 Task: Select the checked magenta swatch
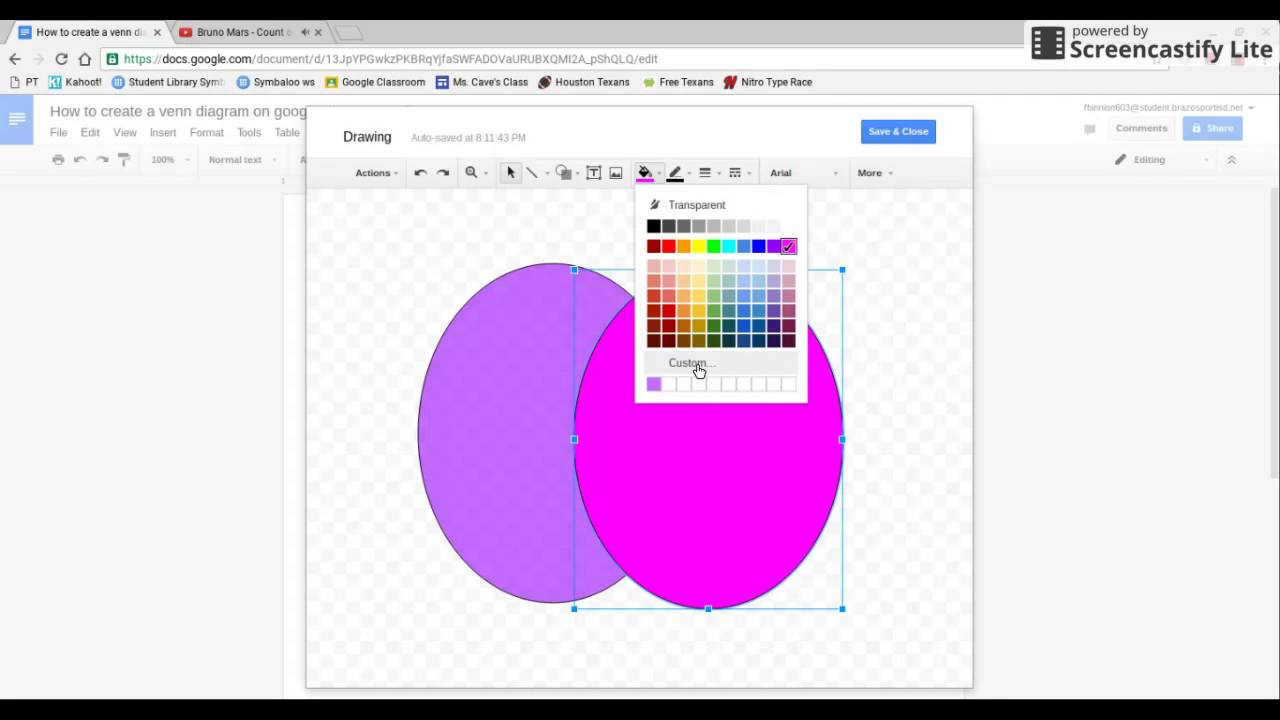tap(789, 247)
